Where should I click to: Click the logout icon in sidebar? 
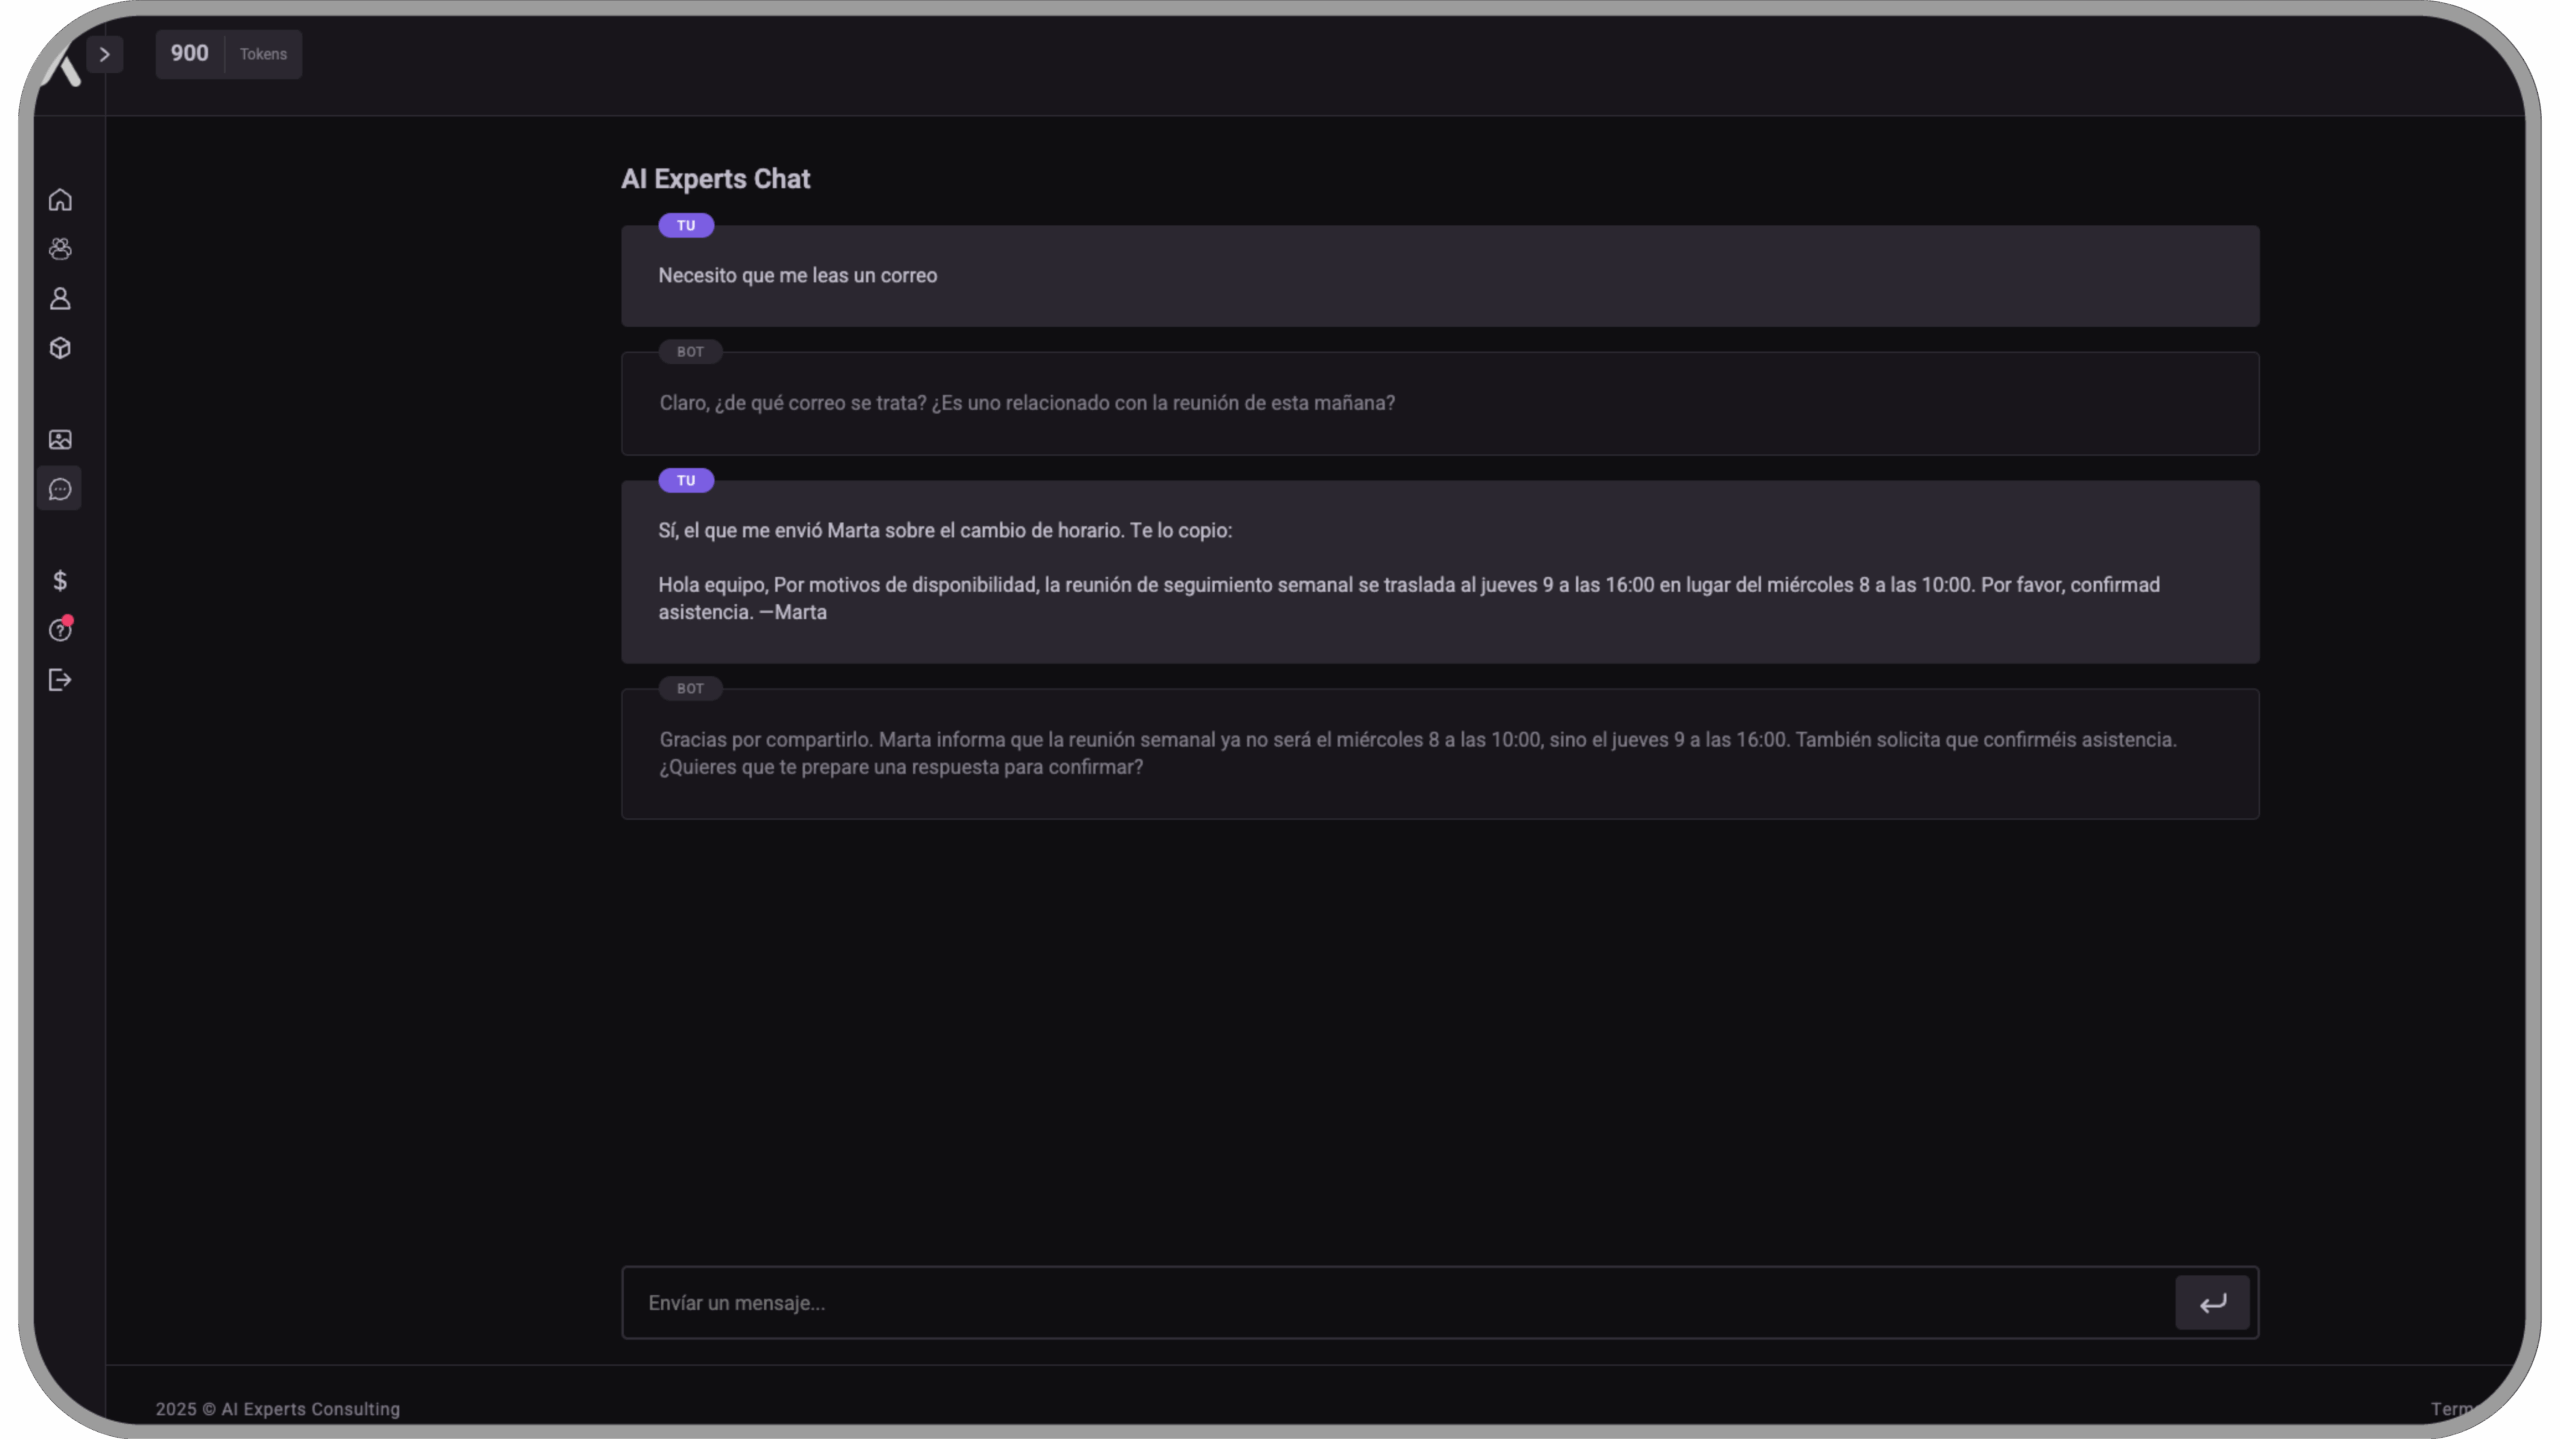60,680
